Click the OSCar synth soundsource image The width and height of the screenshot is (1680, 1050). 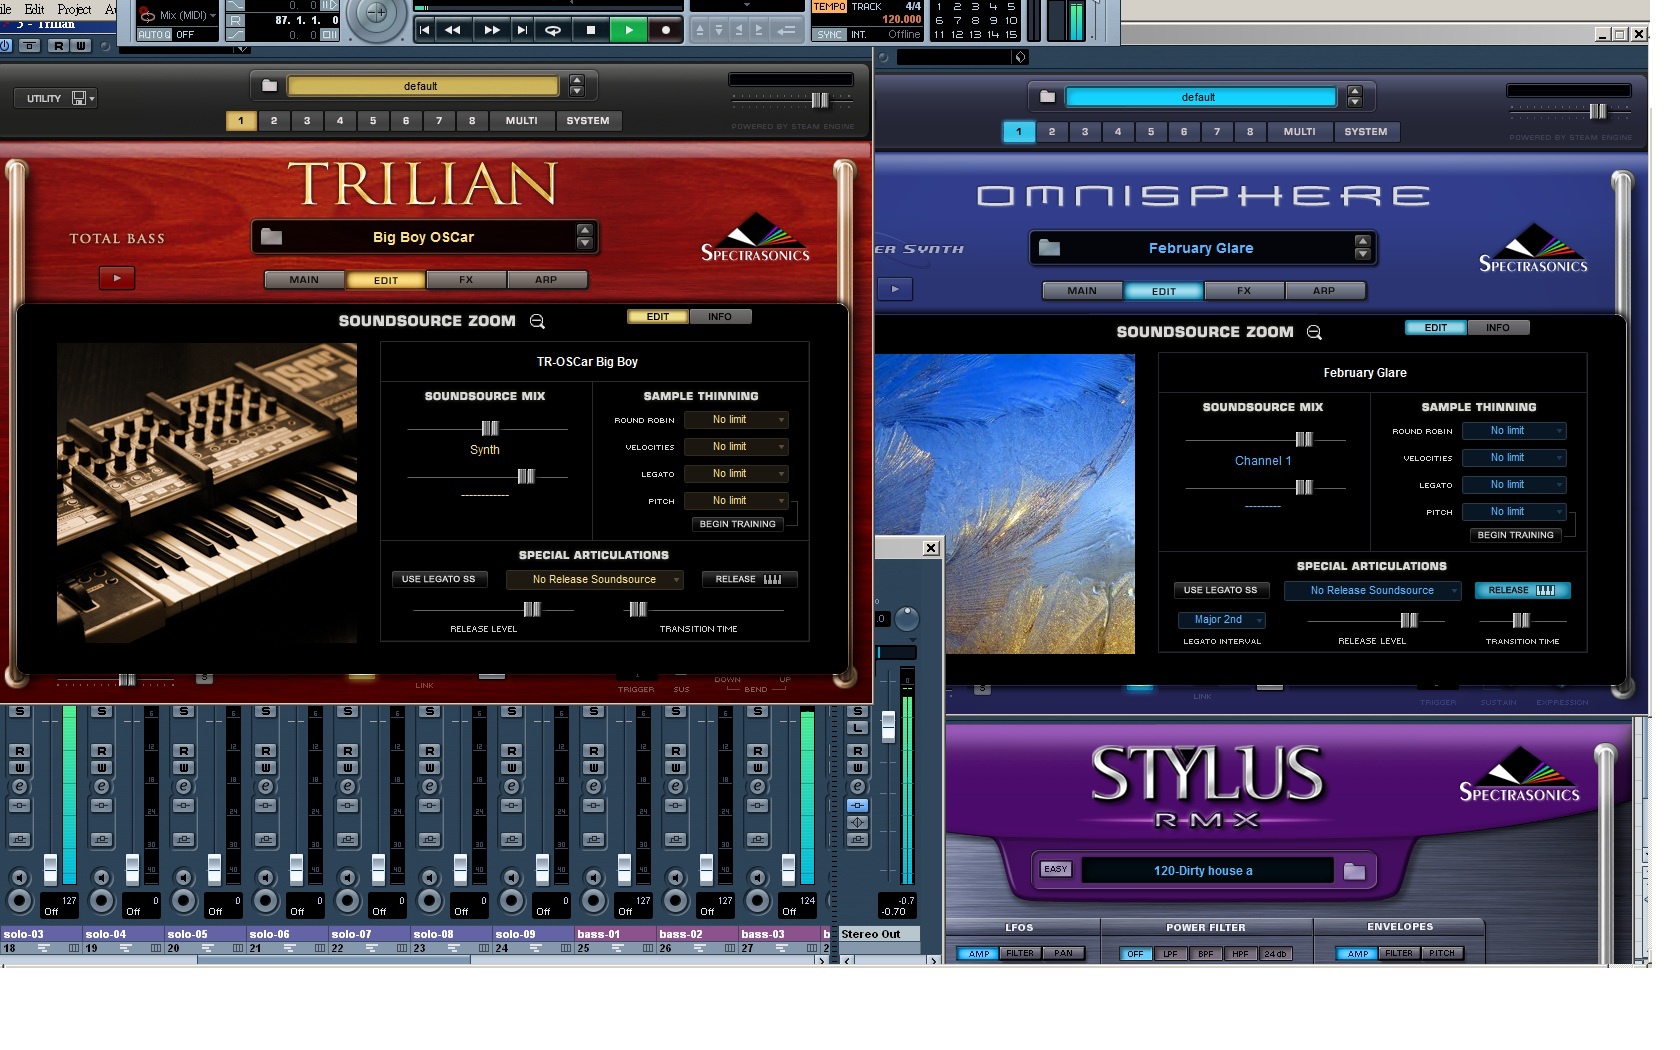coord(207,492)
